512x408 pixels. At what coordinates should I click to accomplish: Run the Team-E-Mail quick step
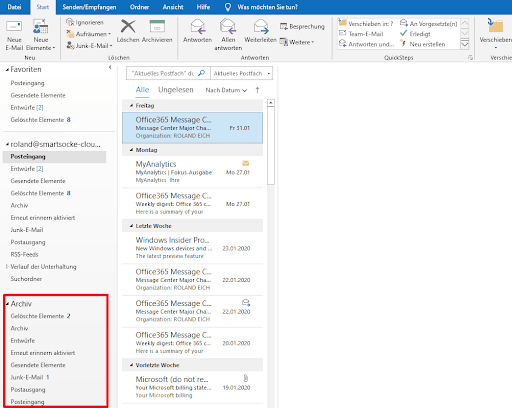pos(361,34)
